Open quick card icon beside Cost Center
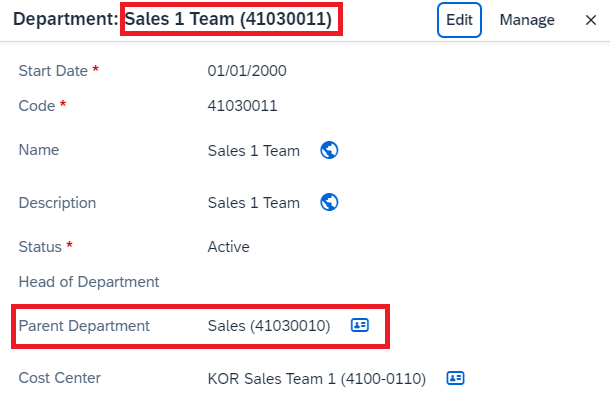610x401 pixels. [x=455, y=378]
